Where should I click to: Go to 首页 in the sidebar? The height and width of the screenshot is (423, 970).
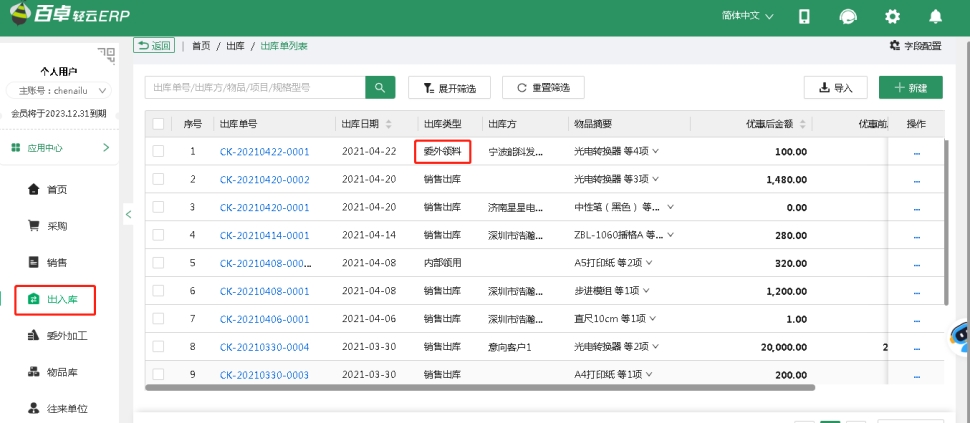pos(57,189)
